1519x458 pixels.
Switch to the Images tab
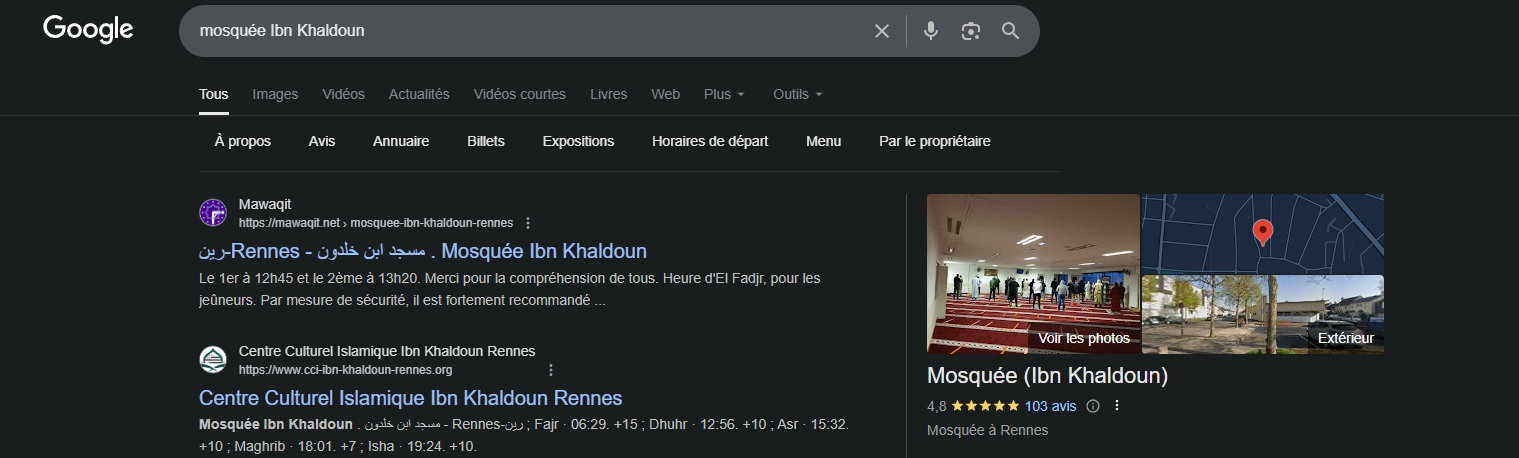click(275, 94)
